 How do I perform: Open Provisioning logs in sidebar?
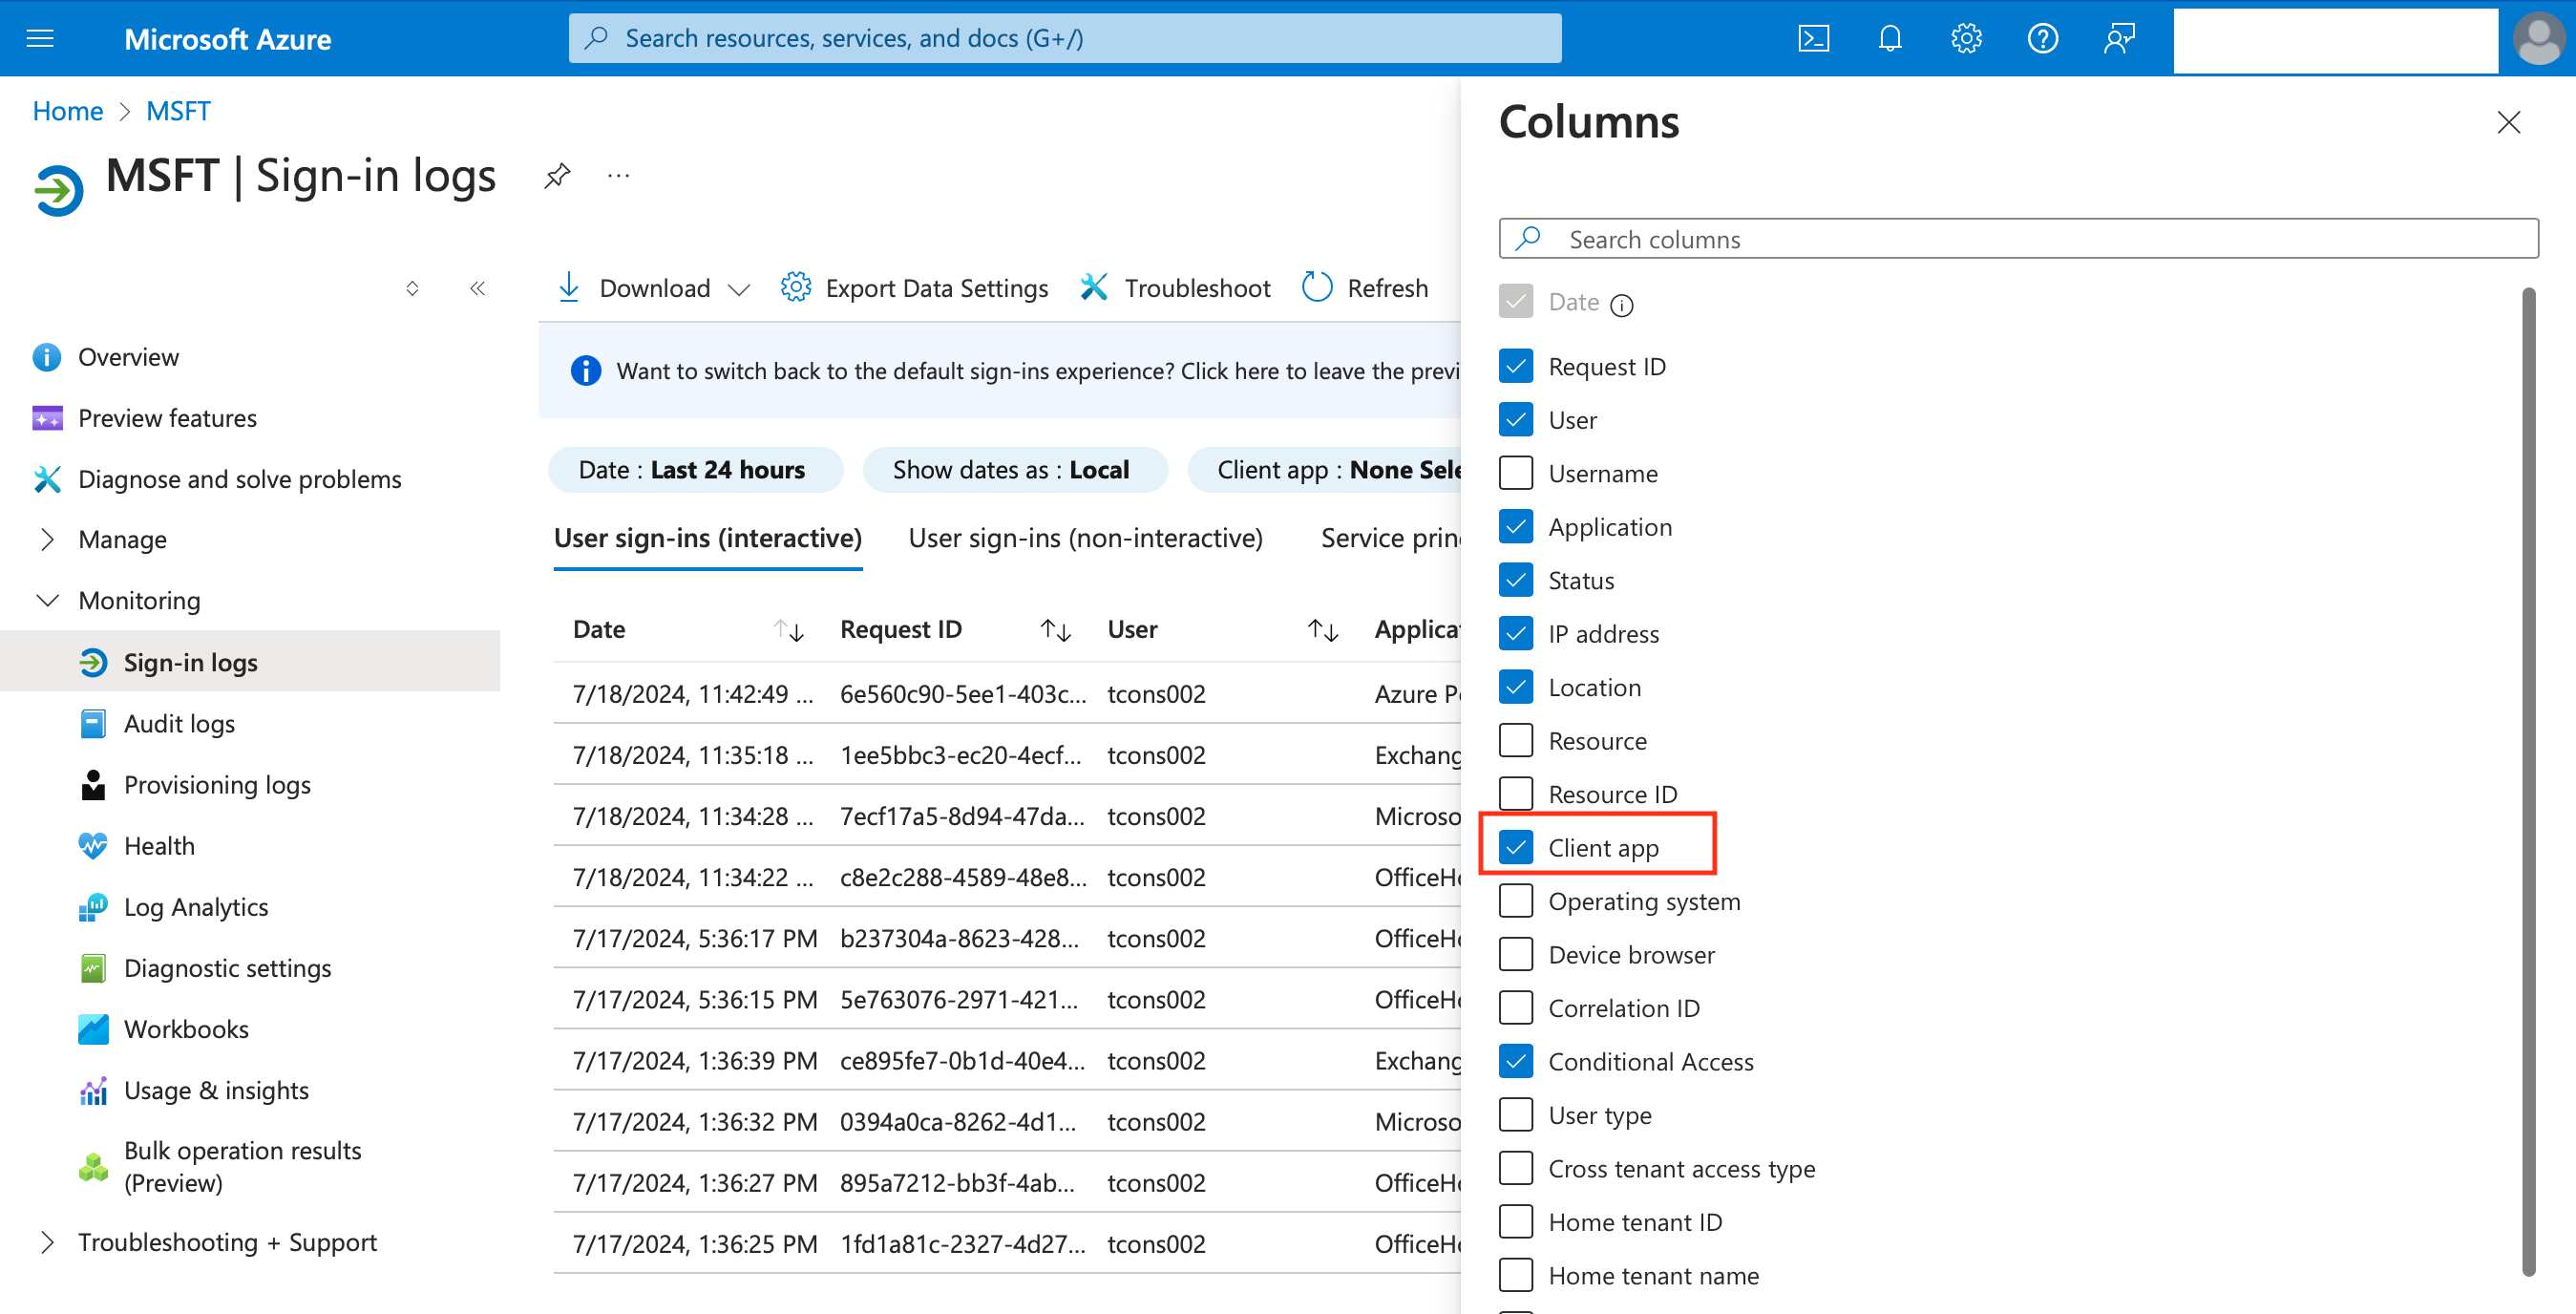[x=217, y=785]
